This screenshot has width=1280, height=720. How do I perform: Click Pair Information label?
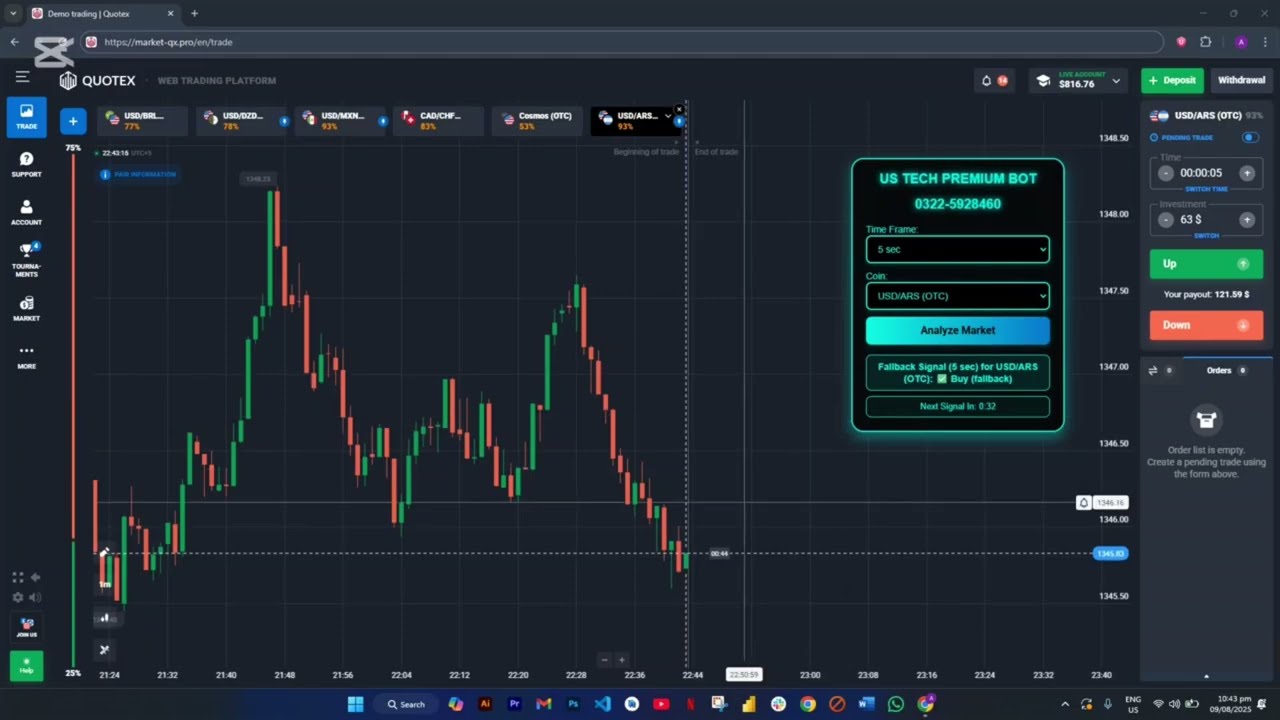click(x=138, y=174)
